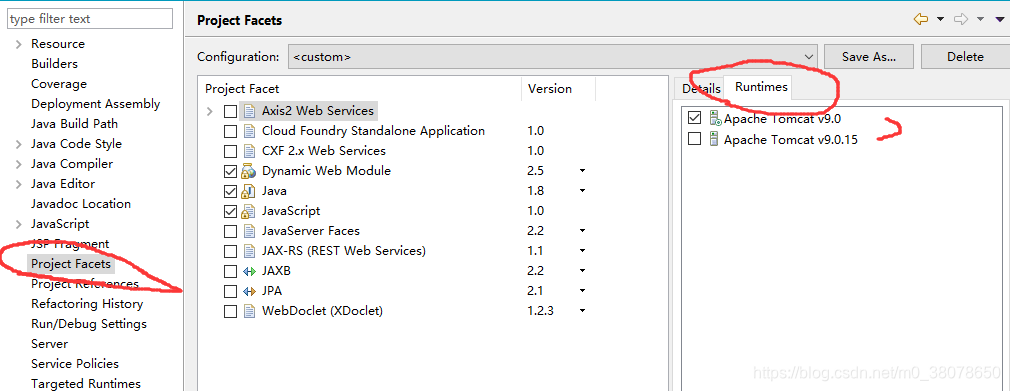Open the Java version 1.8 dropdown

click(582, 191)
